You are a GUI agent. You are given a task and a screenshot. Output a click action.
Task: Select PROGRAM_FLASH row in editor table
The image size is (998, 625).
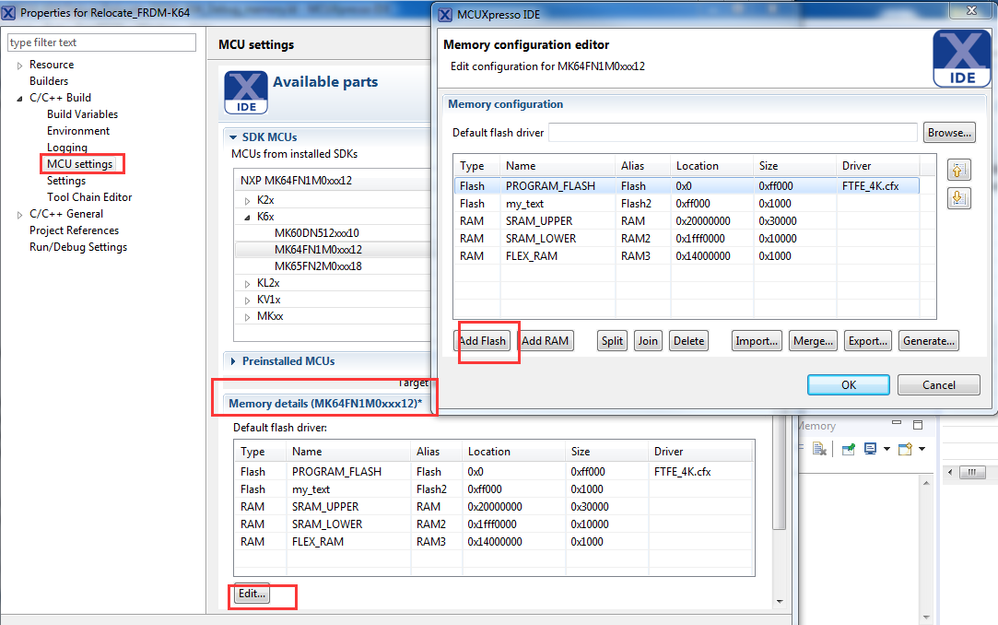[686, 186]
